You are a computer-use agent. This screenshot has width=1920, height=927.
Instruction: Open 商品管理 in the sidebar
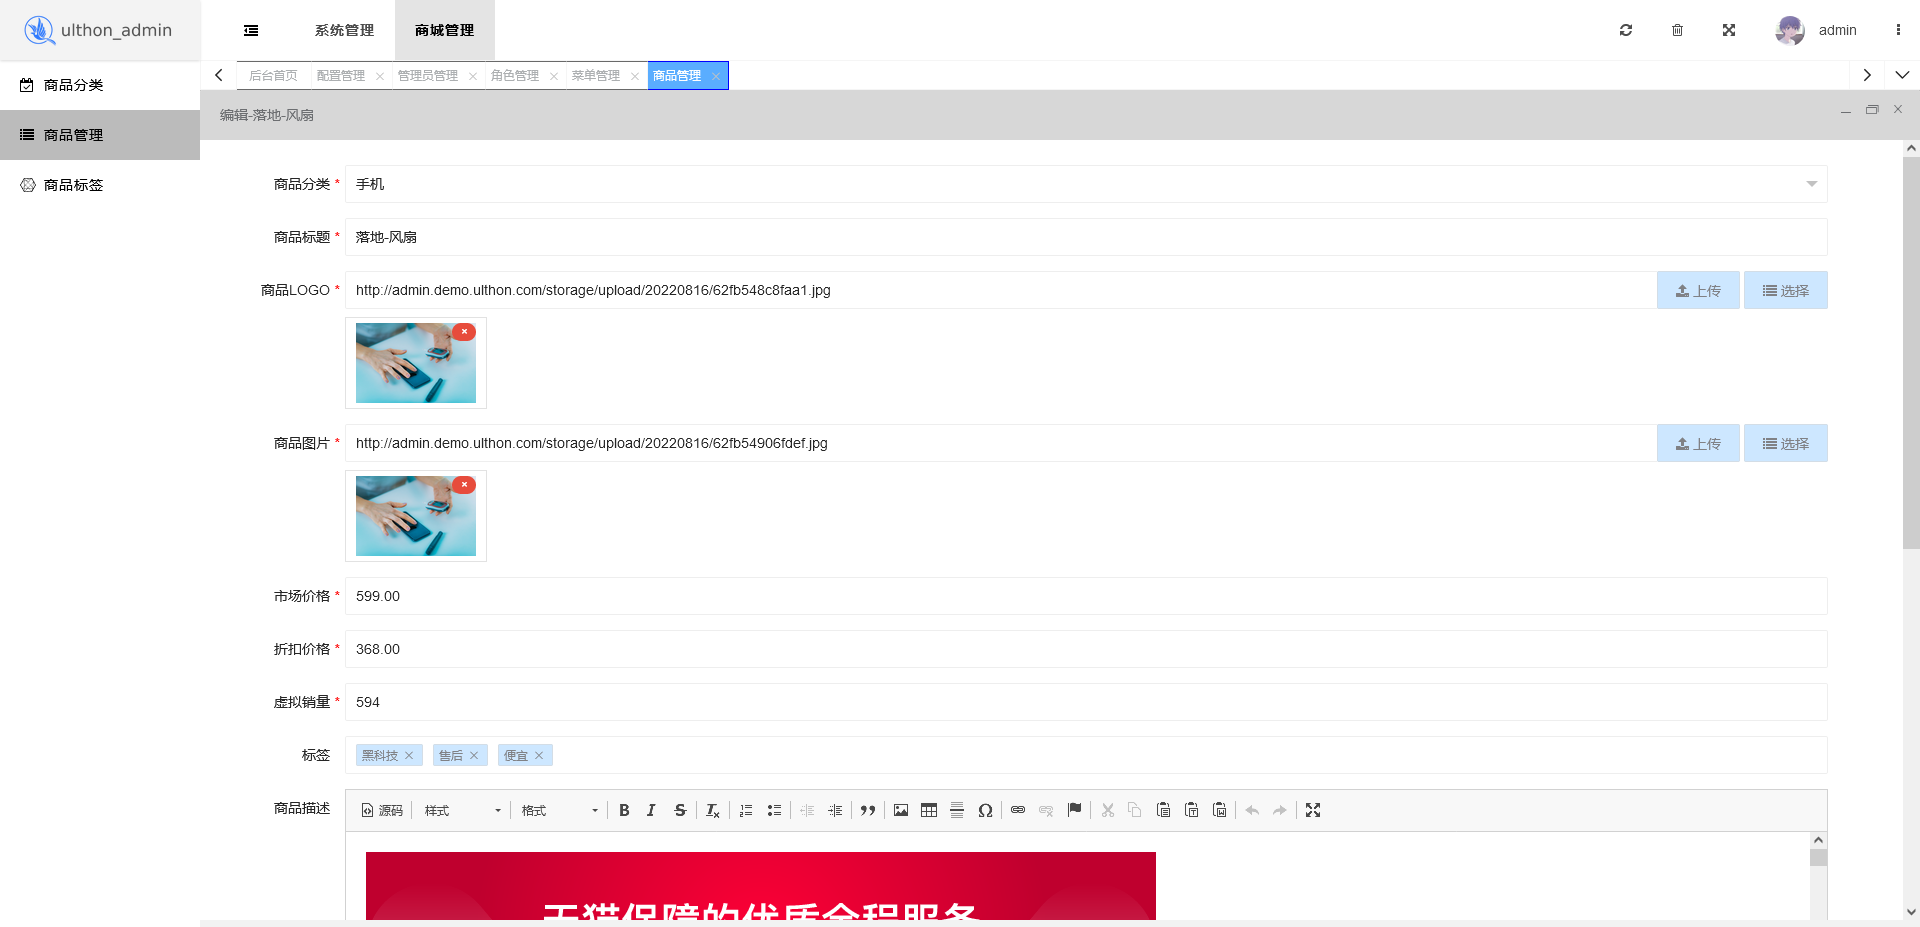coord(100,135)
